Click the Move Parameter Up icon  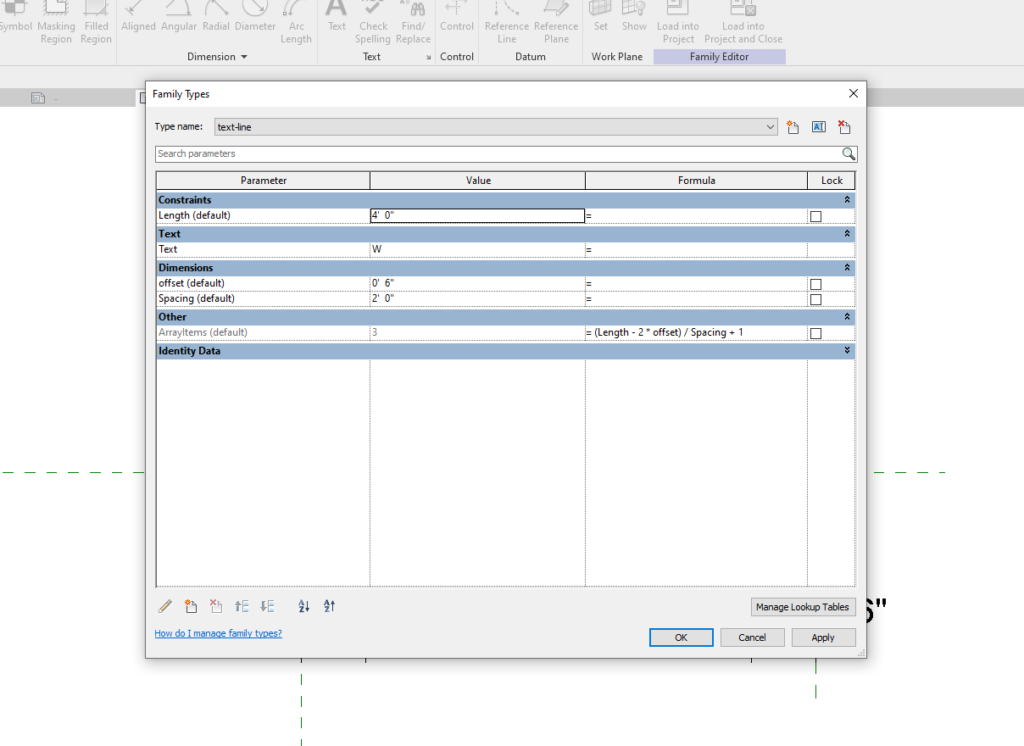tap(242, 606)
